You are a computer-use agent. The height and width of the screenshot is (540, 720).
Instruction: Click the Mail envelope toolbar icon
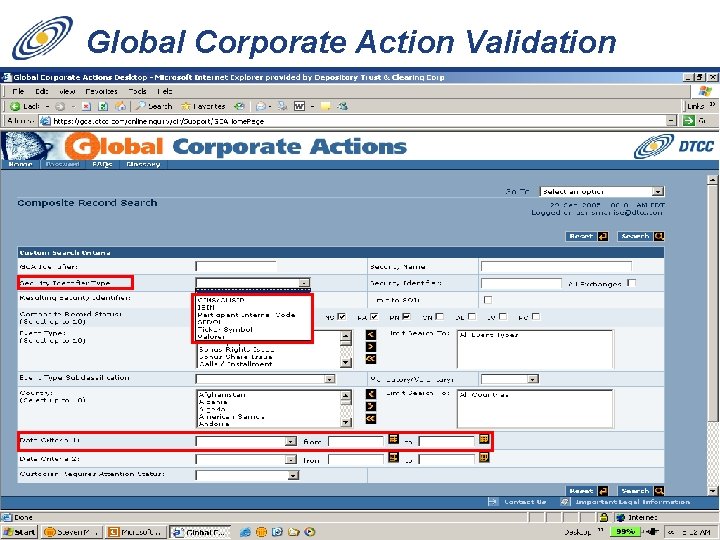click(x=261, y=107)
